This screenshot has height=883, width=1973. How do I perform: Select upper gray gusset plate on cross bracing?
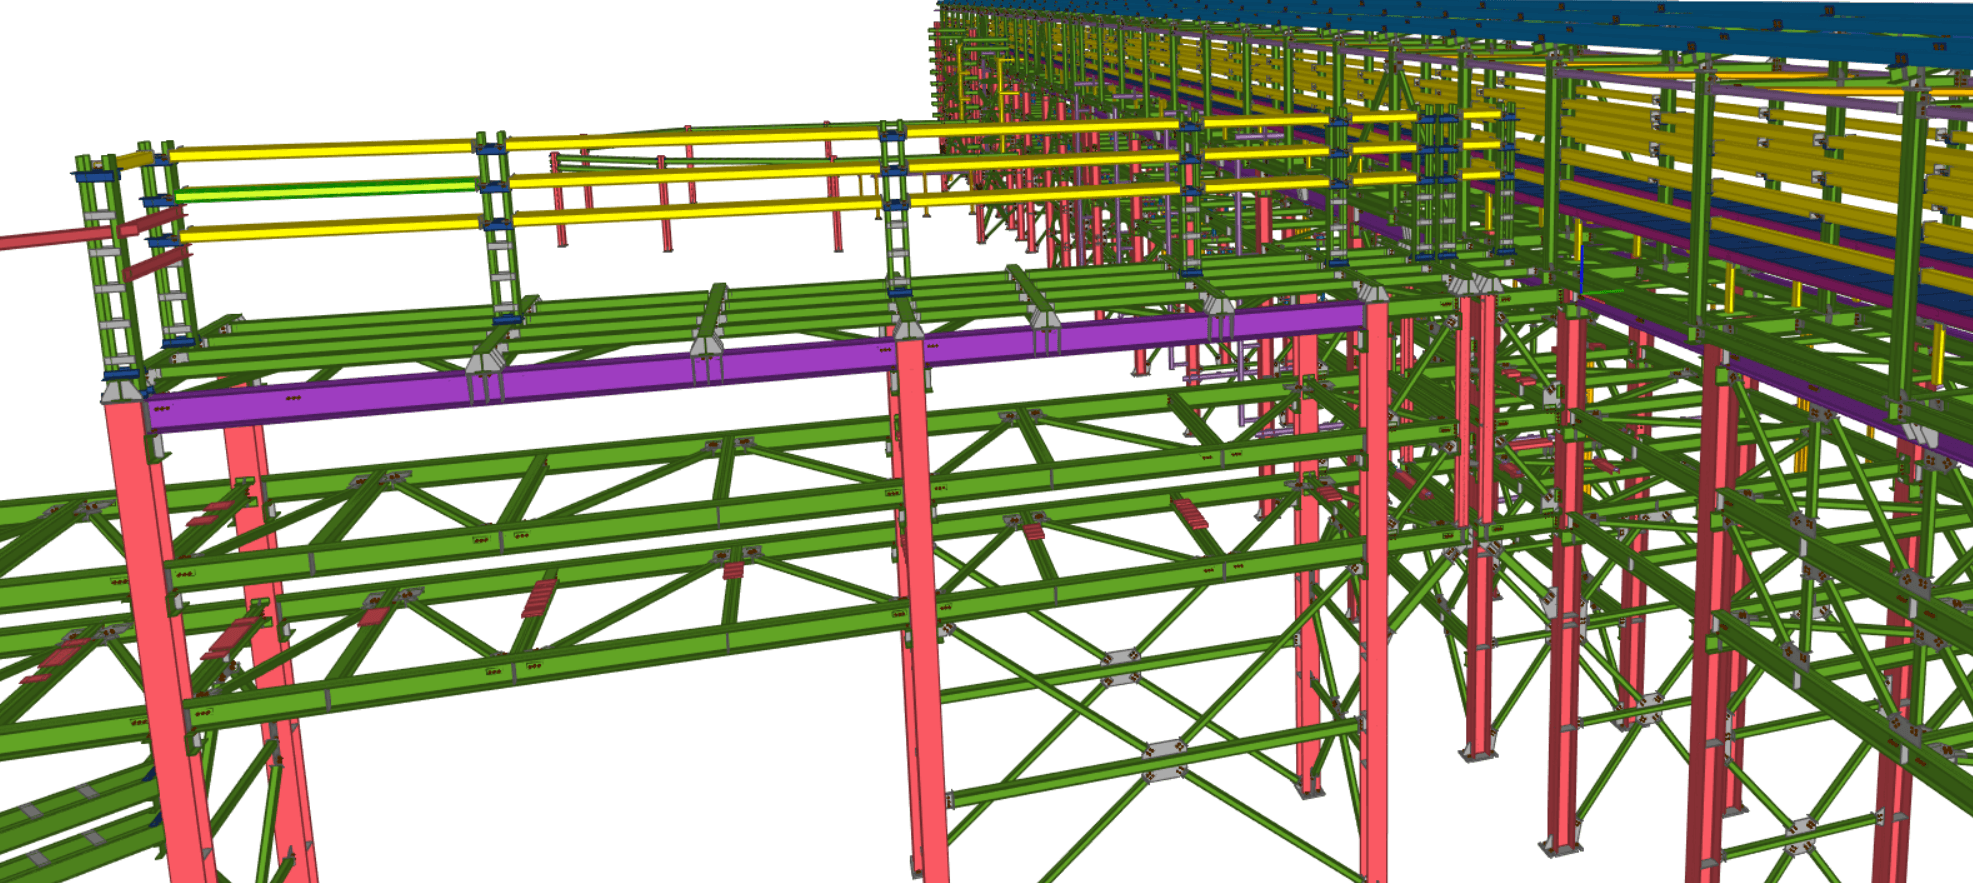click(1120, 658)
